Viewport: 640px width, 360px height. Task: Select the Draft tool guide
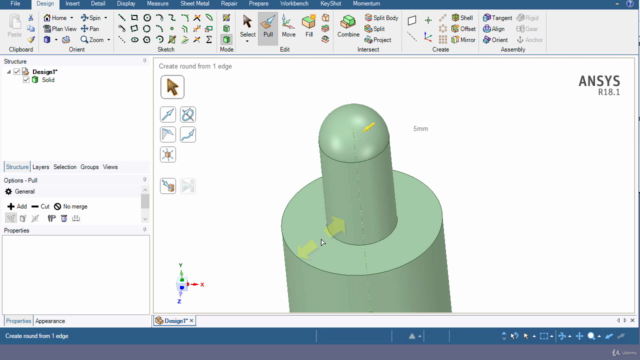tap(168, 135)
